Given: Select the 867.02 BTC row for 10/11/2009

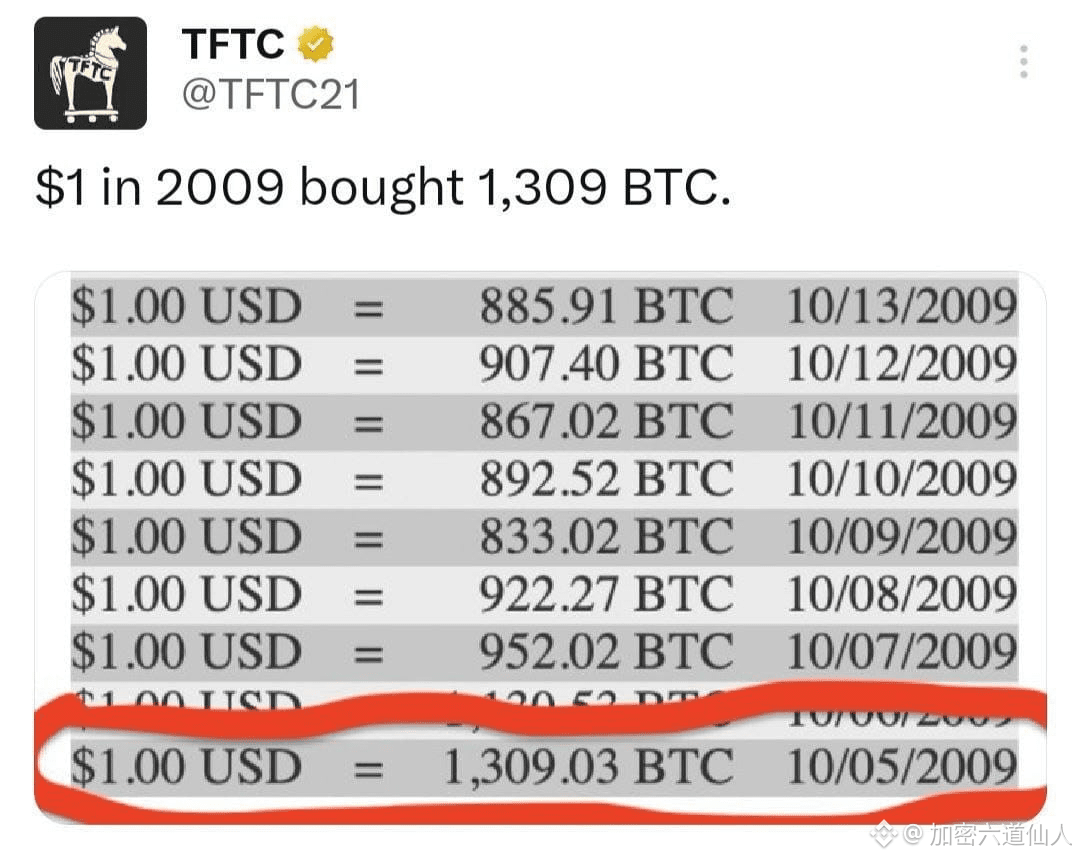Looking at the screenshot, I should (540, 420).
